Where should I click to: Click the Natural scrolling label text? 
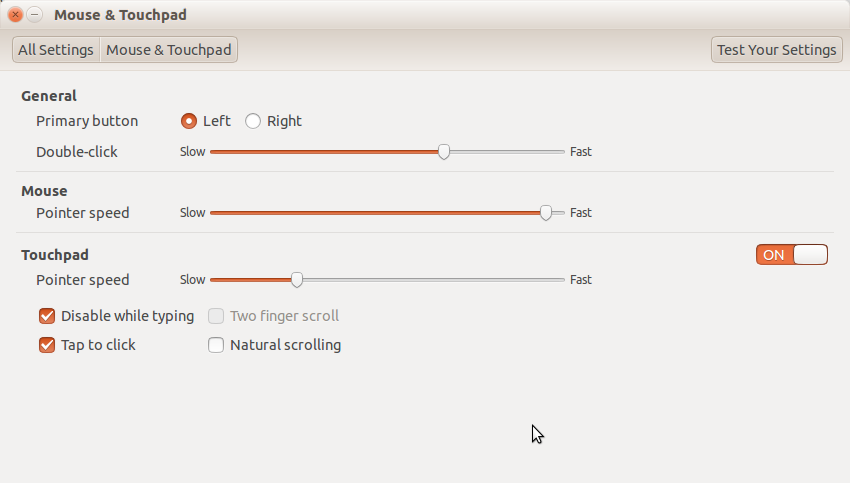286,345
